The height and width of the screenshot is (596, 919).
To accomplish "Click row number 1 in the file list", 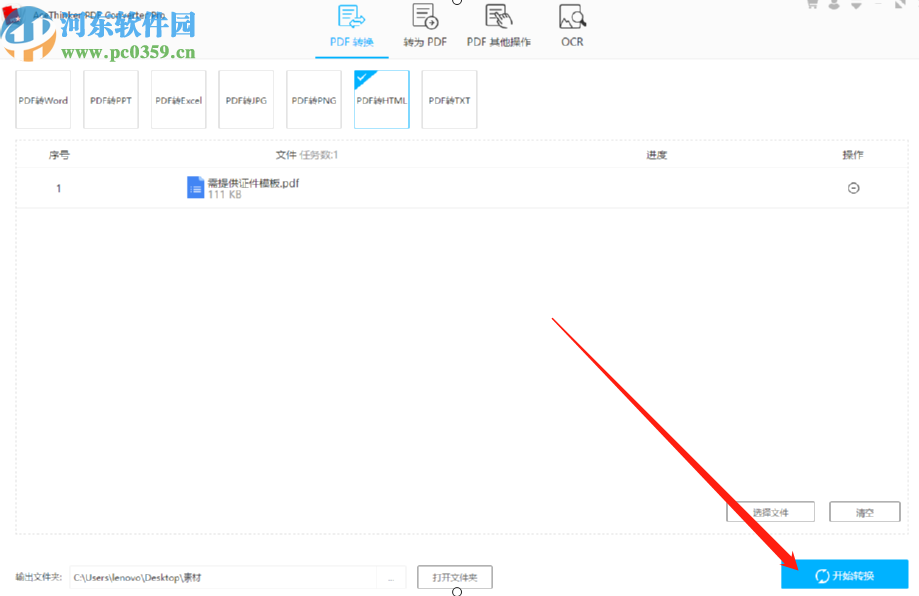I will (59, 188).
